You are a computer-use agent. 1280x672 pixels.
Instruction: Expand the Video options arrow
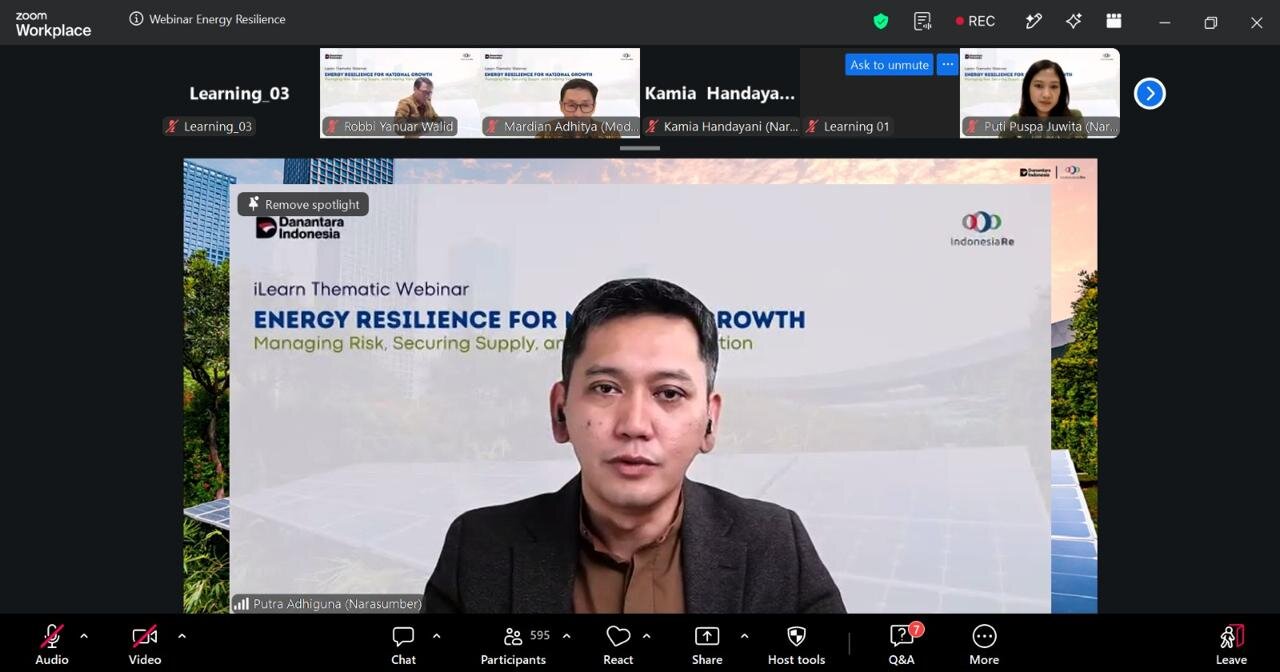[181, 635]
